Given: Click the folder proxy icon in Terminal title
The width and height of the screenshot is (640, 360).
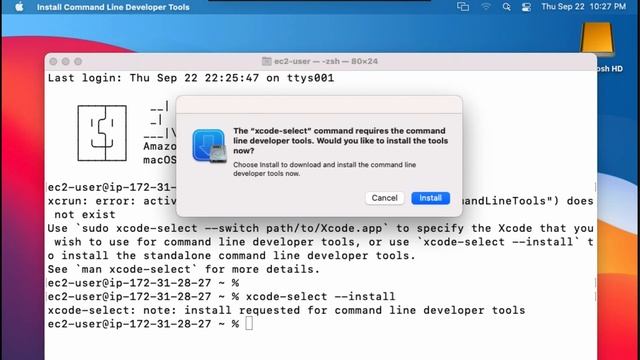Looking at the screenshot, I should 267,61.
